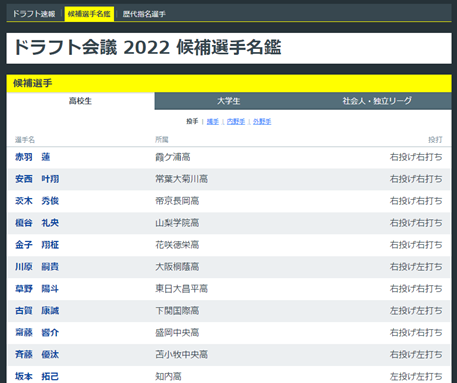Open player 赤羽 蓮 profile
Viewport: 457px width, 383px height.
pos(32,157)
